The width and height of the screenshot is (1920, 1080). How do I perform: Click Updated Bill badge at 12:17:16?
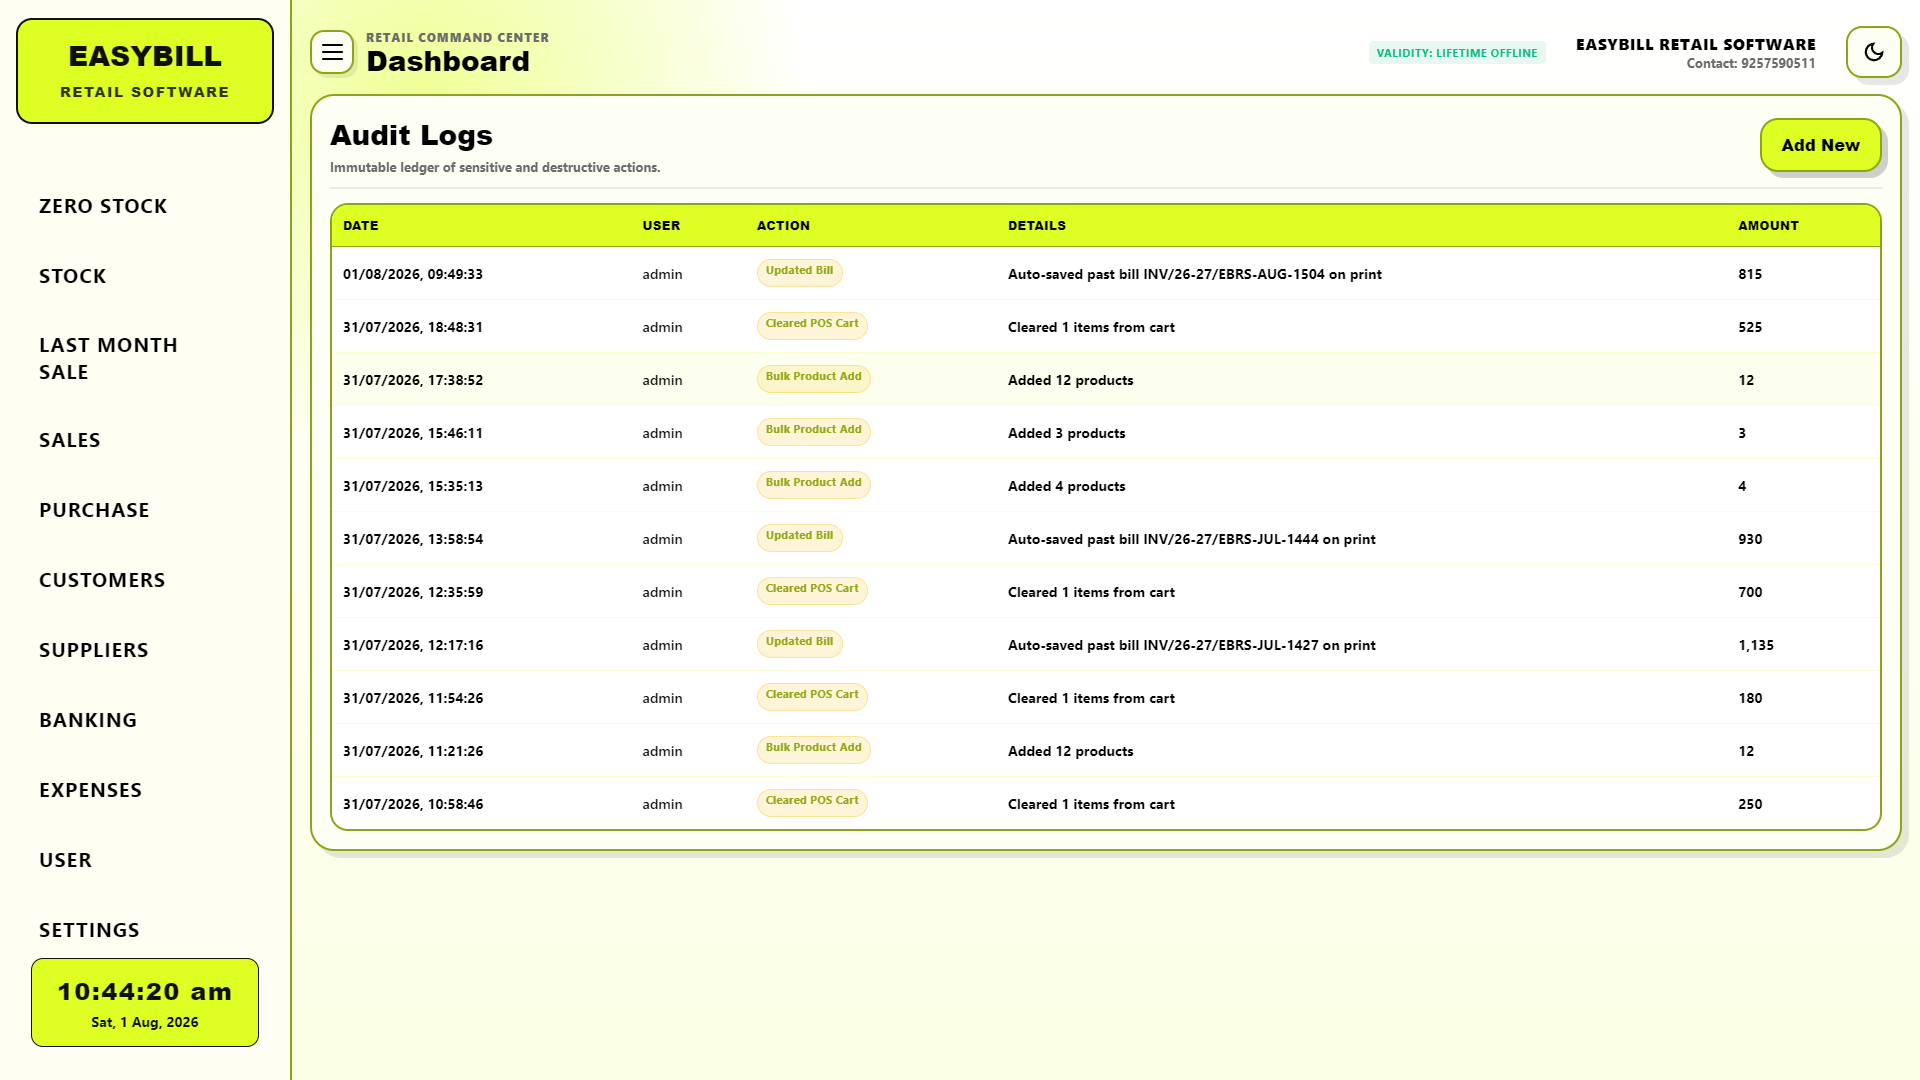(x=799, y=643)
